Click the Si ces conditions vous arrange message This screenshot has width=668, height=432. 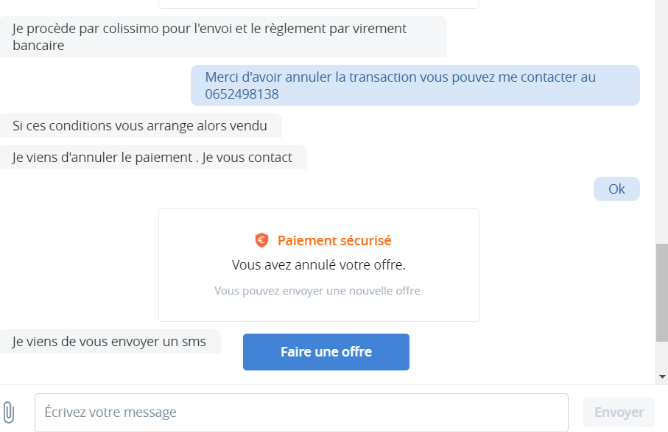141,126
